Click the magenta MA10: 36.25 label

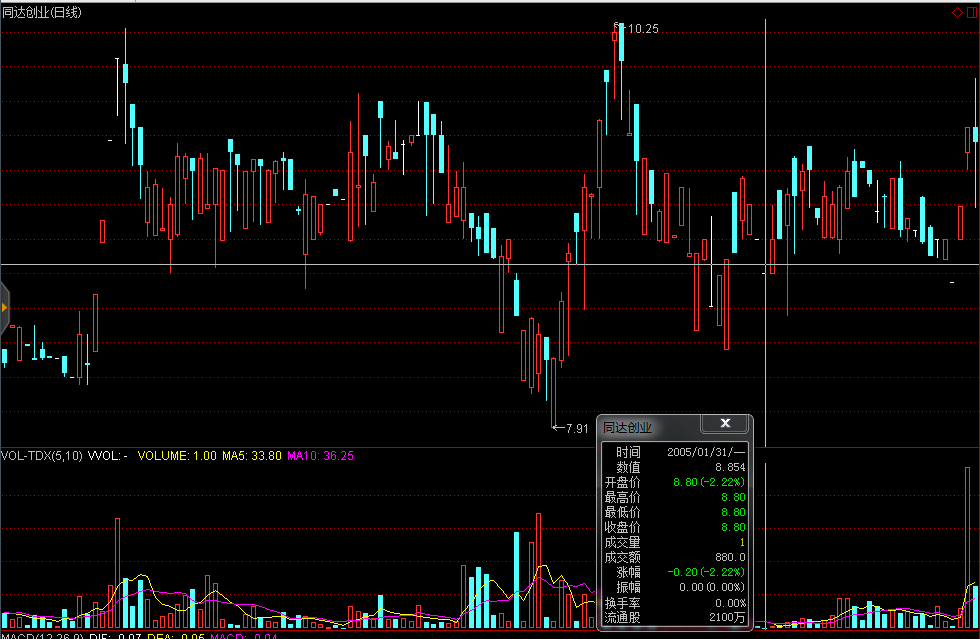click(320, 456)
